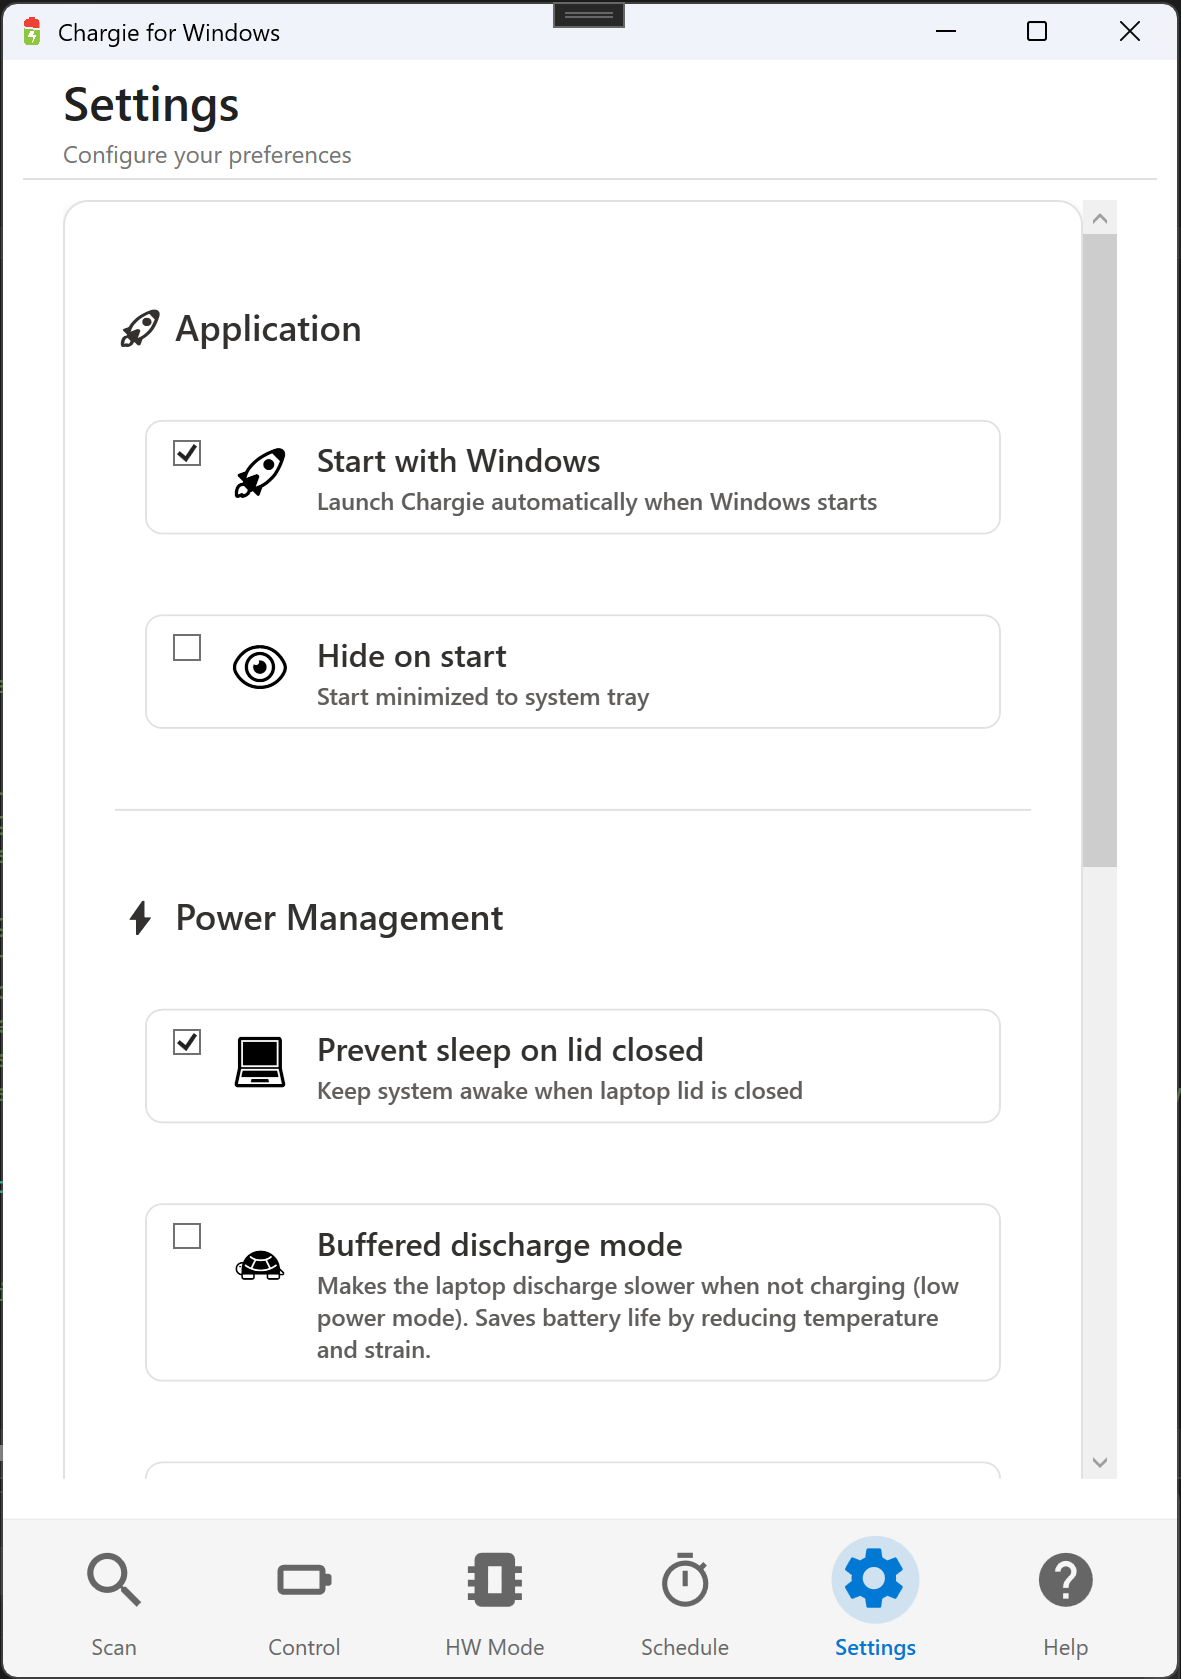Enable Buffered discharge mode checkbox
1181x1679 pixels.
pos(187,1237)
